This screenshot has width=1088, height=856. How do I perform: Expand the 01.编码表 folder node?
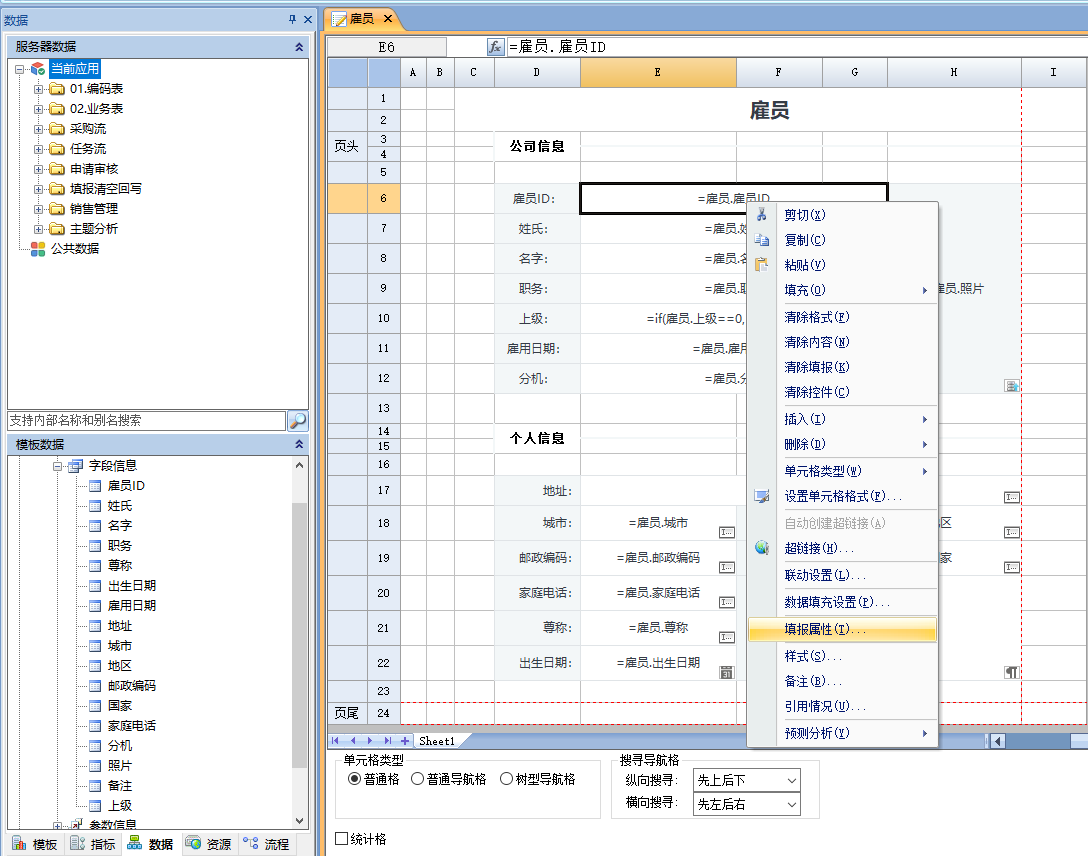[x=39, y=89]
